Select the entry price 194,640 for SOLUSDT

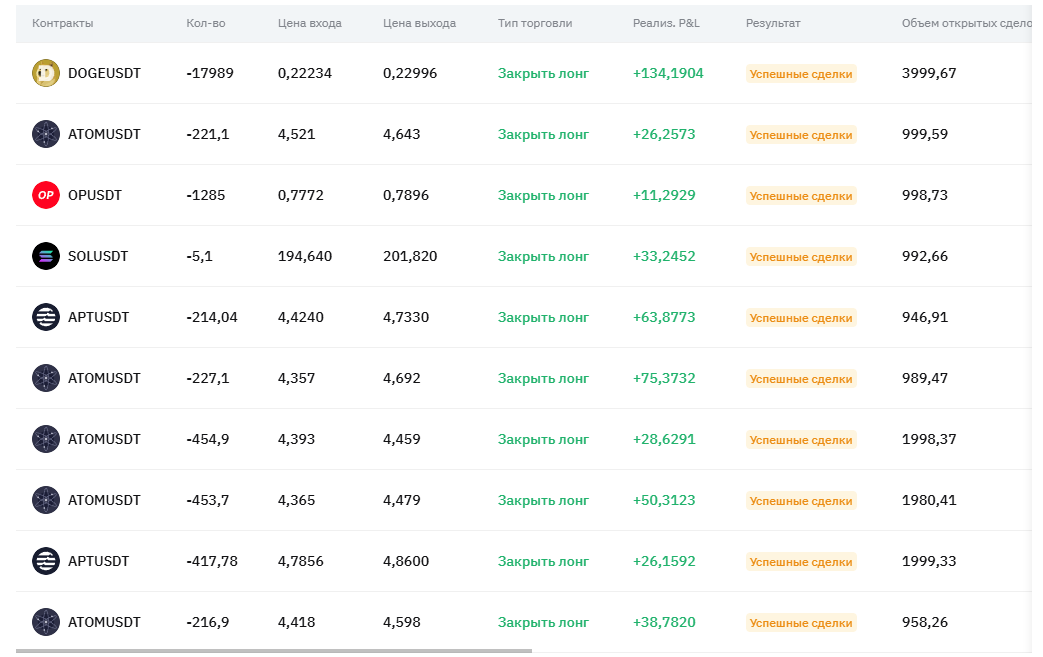[305, 256]
